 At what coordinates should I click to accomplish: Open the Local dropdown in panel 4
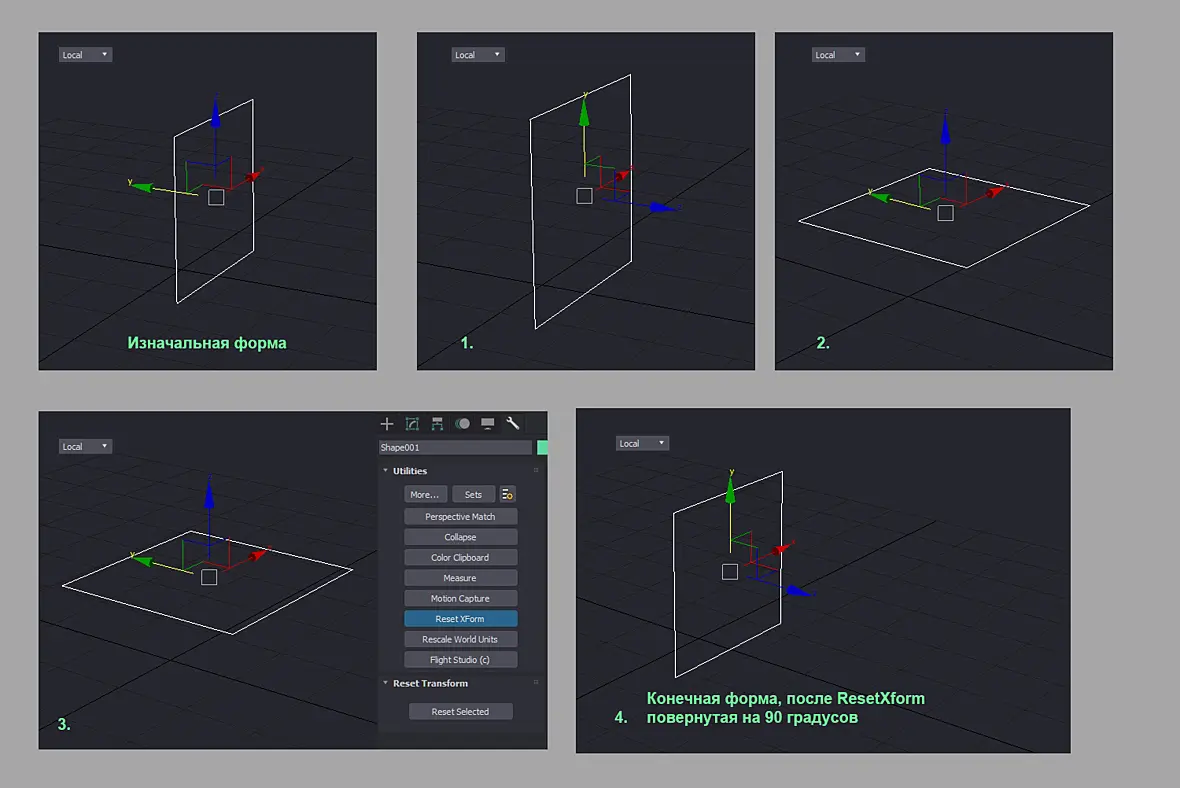[642, 443]
